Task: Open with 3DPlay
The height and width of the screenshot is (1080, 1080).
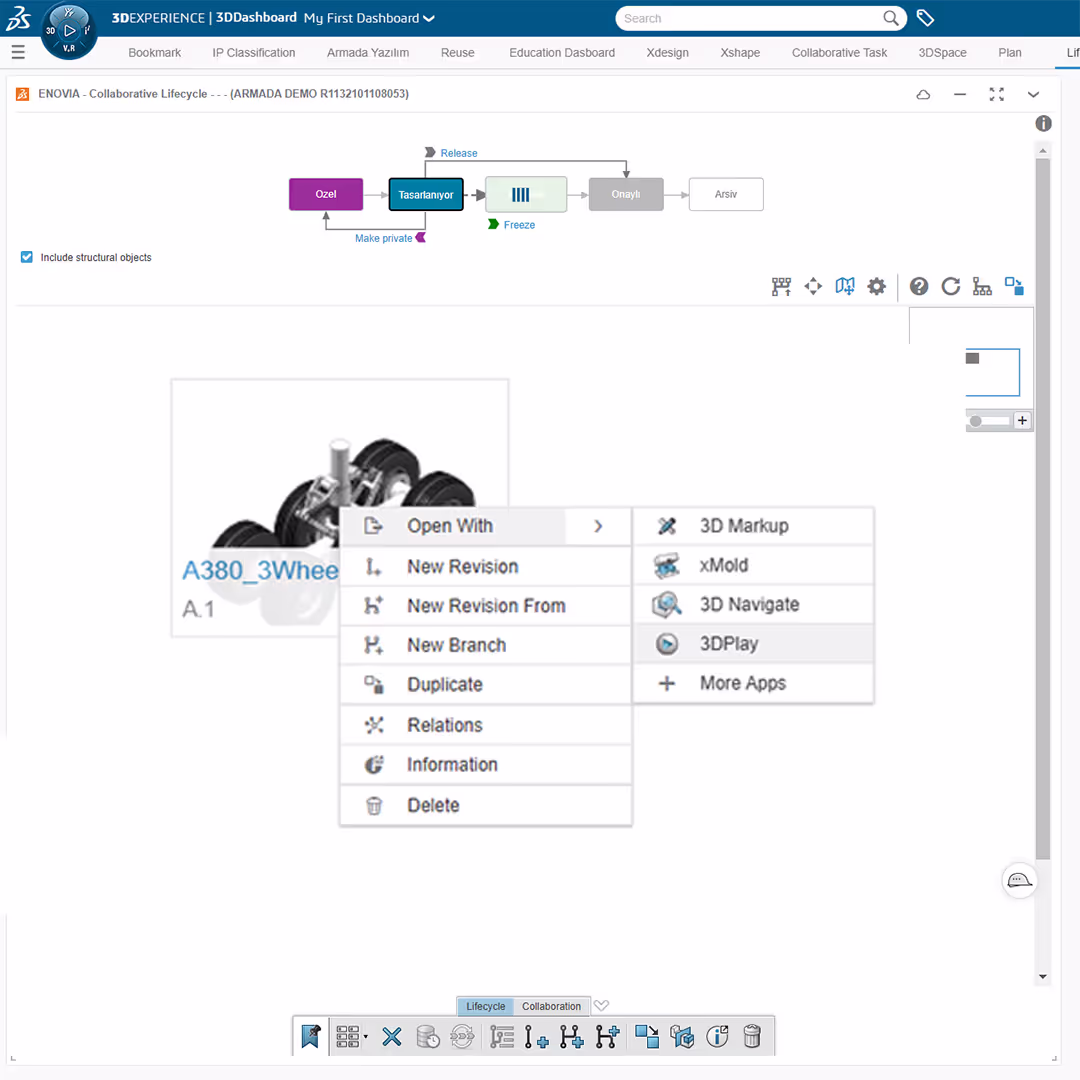Action: [753, 644]
